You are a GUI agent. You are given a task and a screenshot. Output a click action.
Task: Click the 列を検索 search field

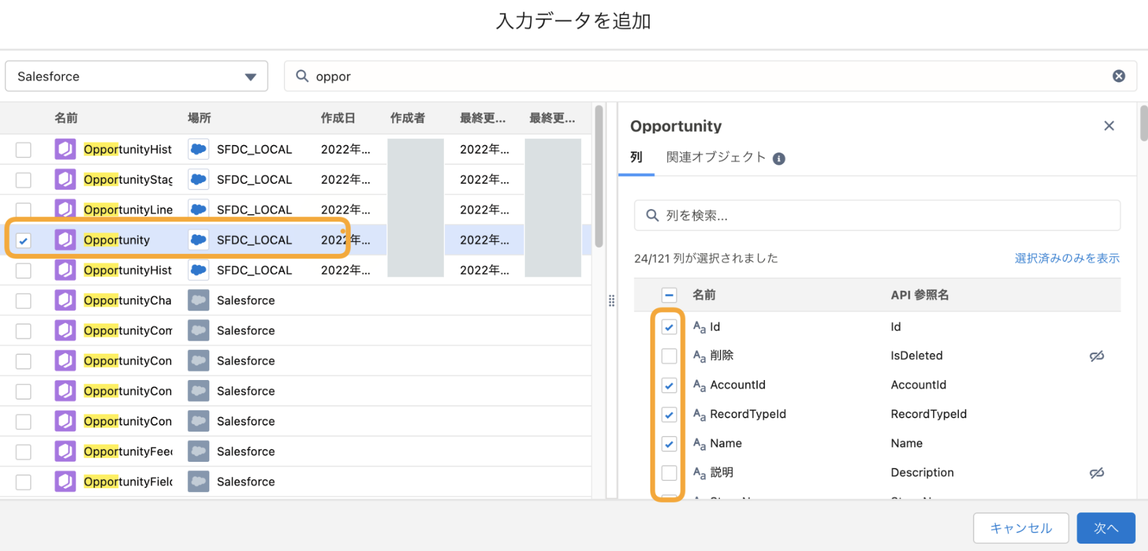877,215
